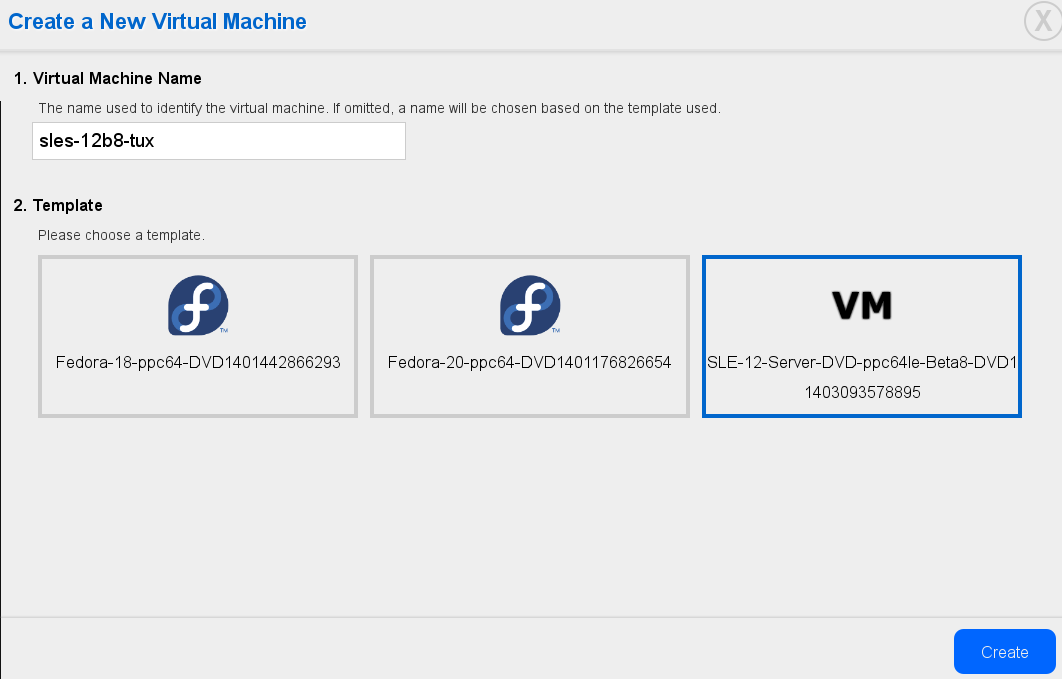Click the VM icon on SLE-12 template
1062x679 pixels.
862,305
